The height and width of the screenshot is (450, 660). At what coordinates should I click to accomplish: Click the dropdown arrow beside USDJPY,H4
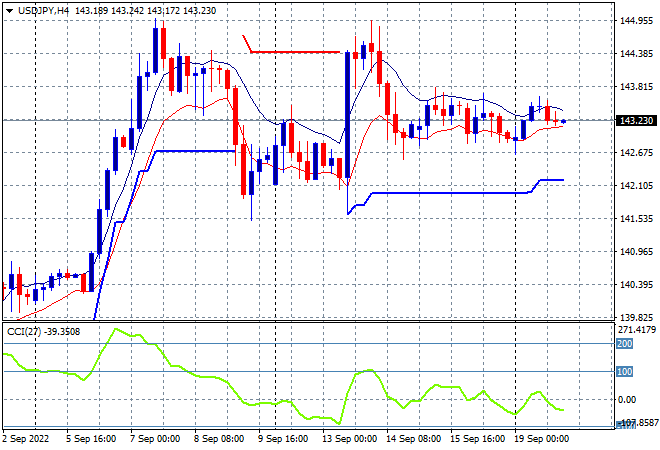pos(9,9)
